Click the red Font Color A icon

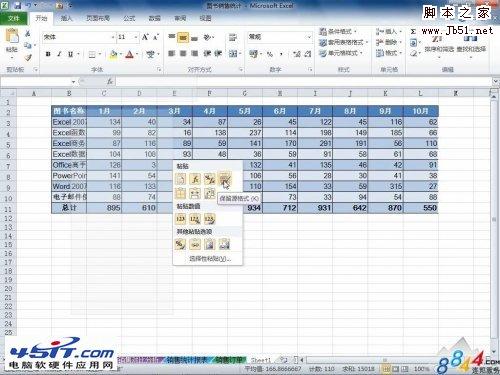(129, 54)
